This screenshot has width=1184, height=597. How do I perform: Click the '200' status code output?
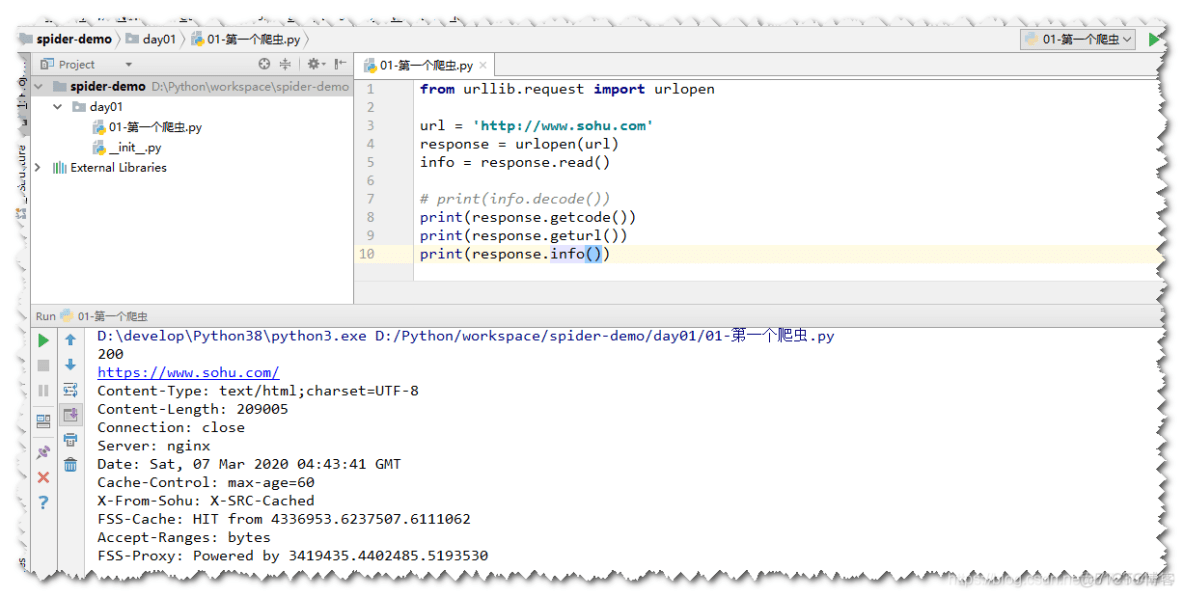coord(110,354)
